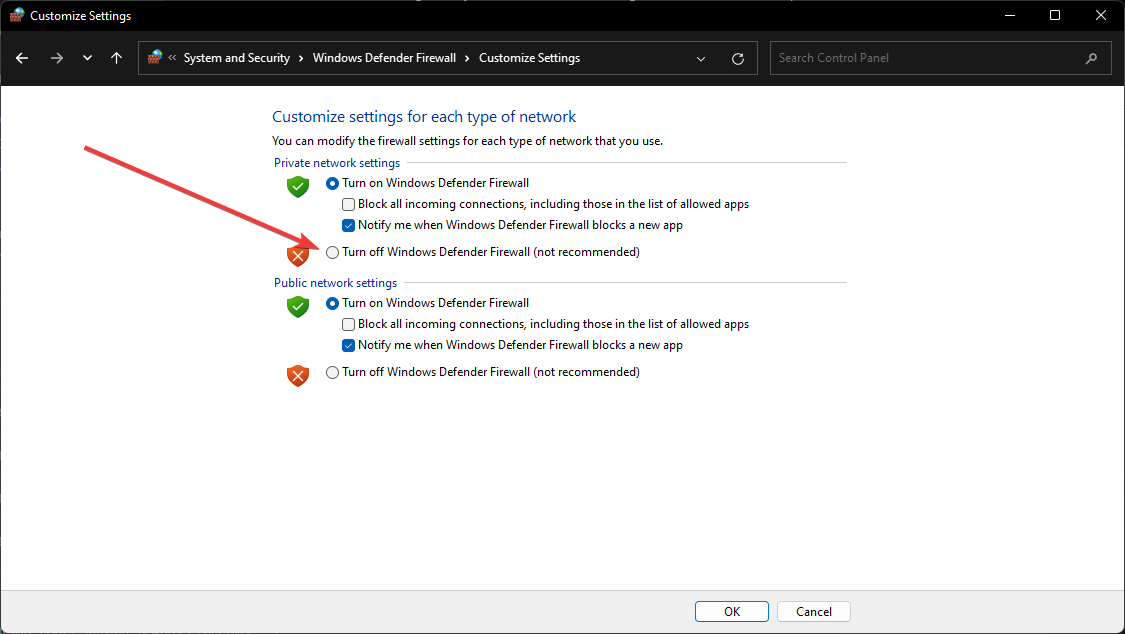
Task: Minimize the Customize Settings window
Action: [1009, 15]
